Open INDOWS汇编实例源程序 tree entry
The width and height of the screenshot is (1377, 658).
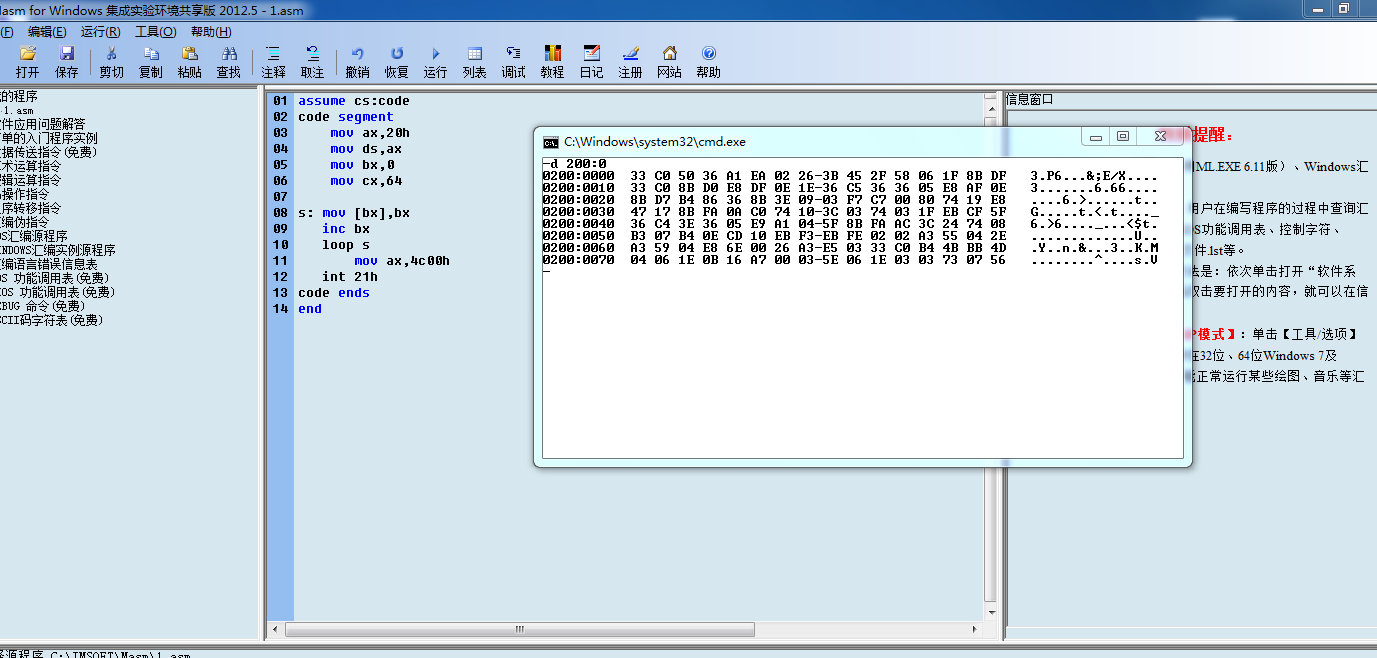tap(58, 250)
